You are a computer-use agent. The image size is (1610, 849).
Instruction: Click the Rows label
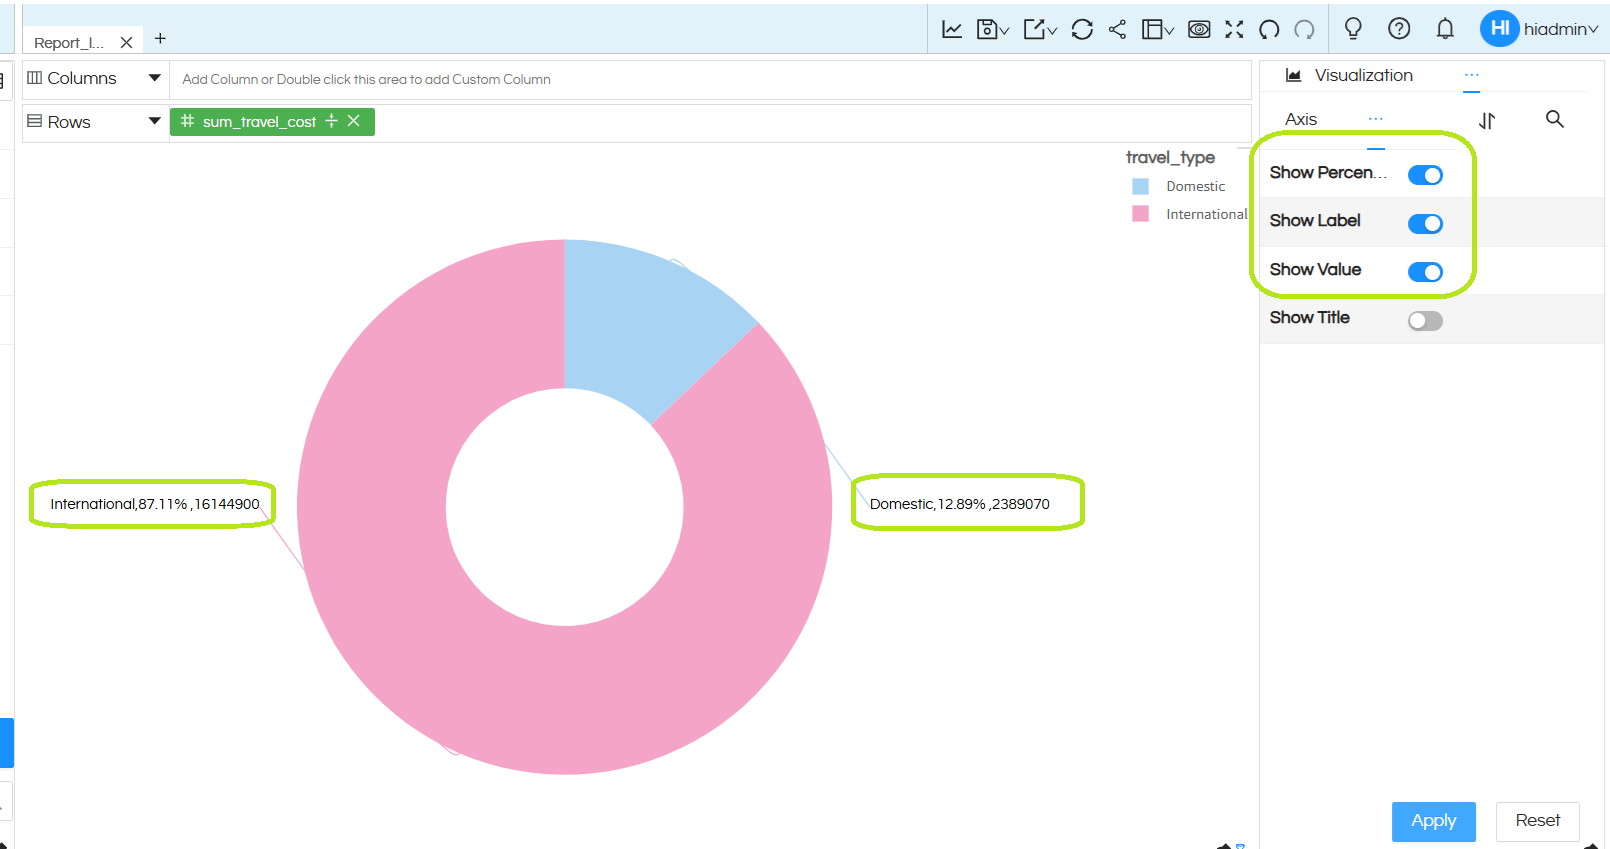pyautogui.click(x=69, y=122)
